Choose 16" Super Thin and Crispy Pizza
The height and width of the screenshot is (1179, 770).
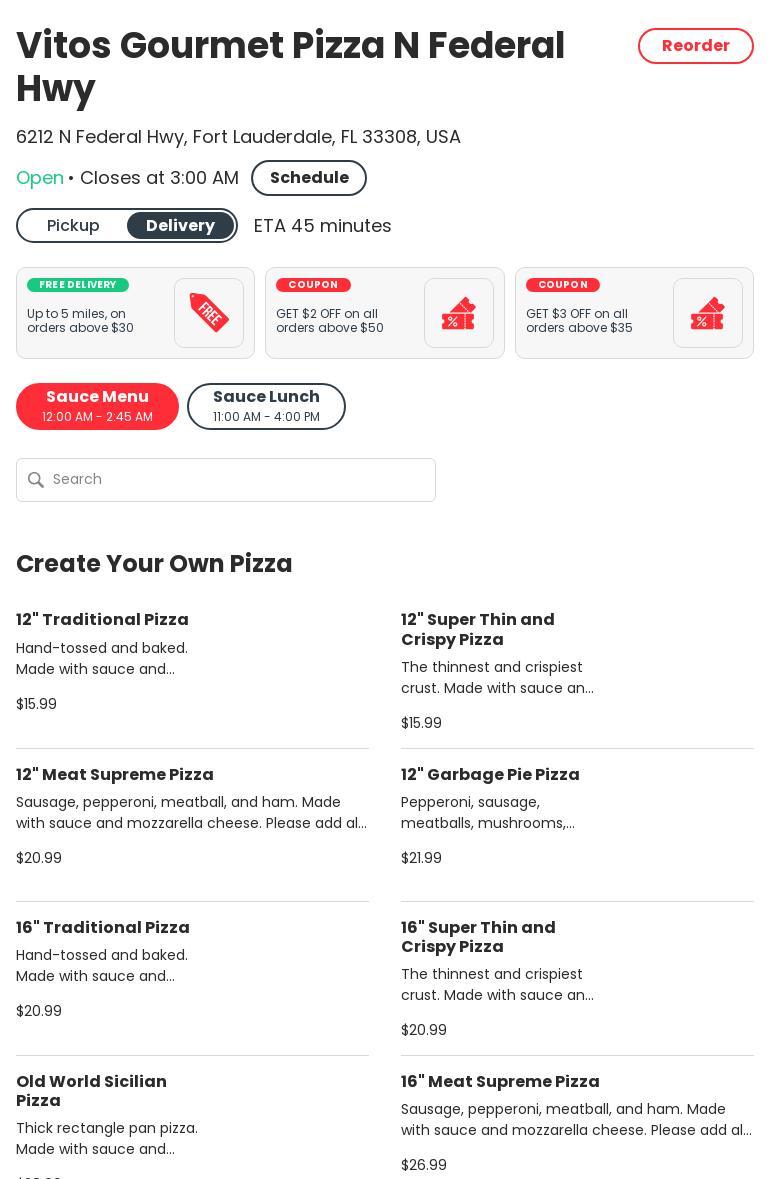tap(478, 937)
